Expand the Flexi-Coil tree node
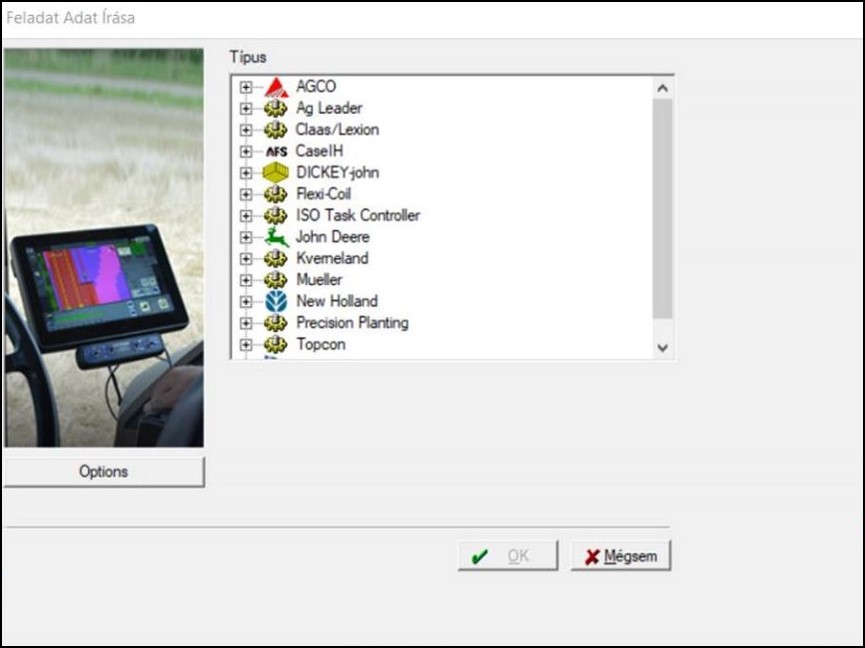 (246, 195)
